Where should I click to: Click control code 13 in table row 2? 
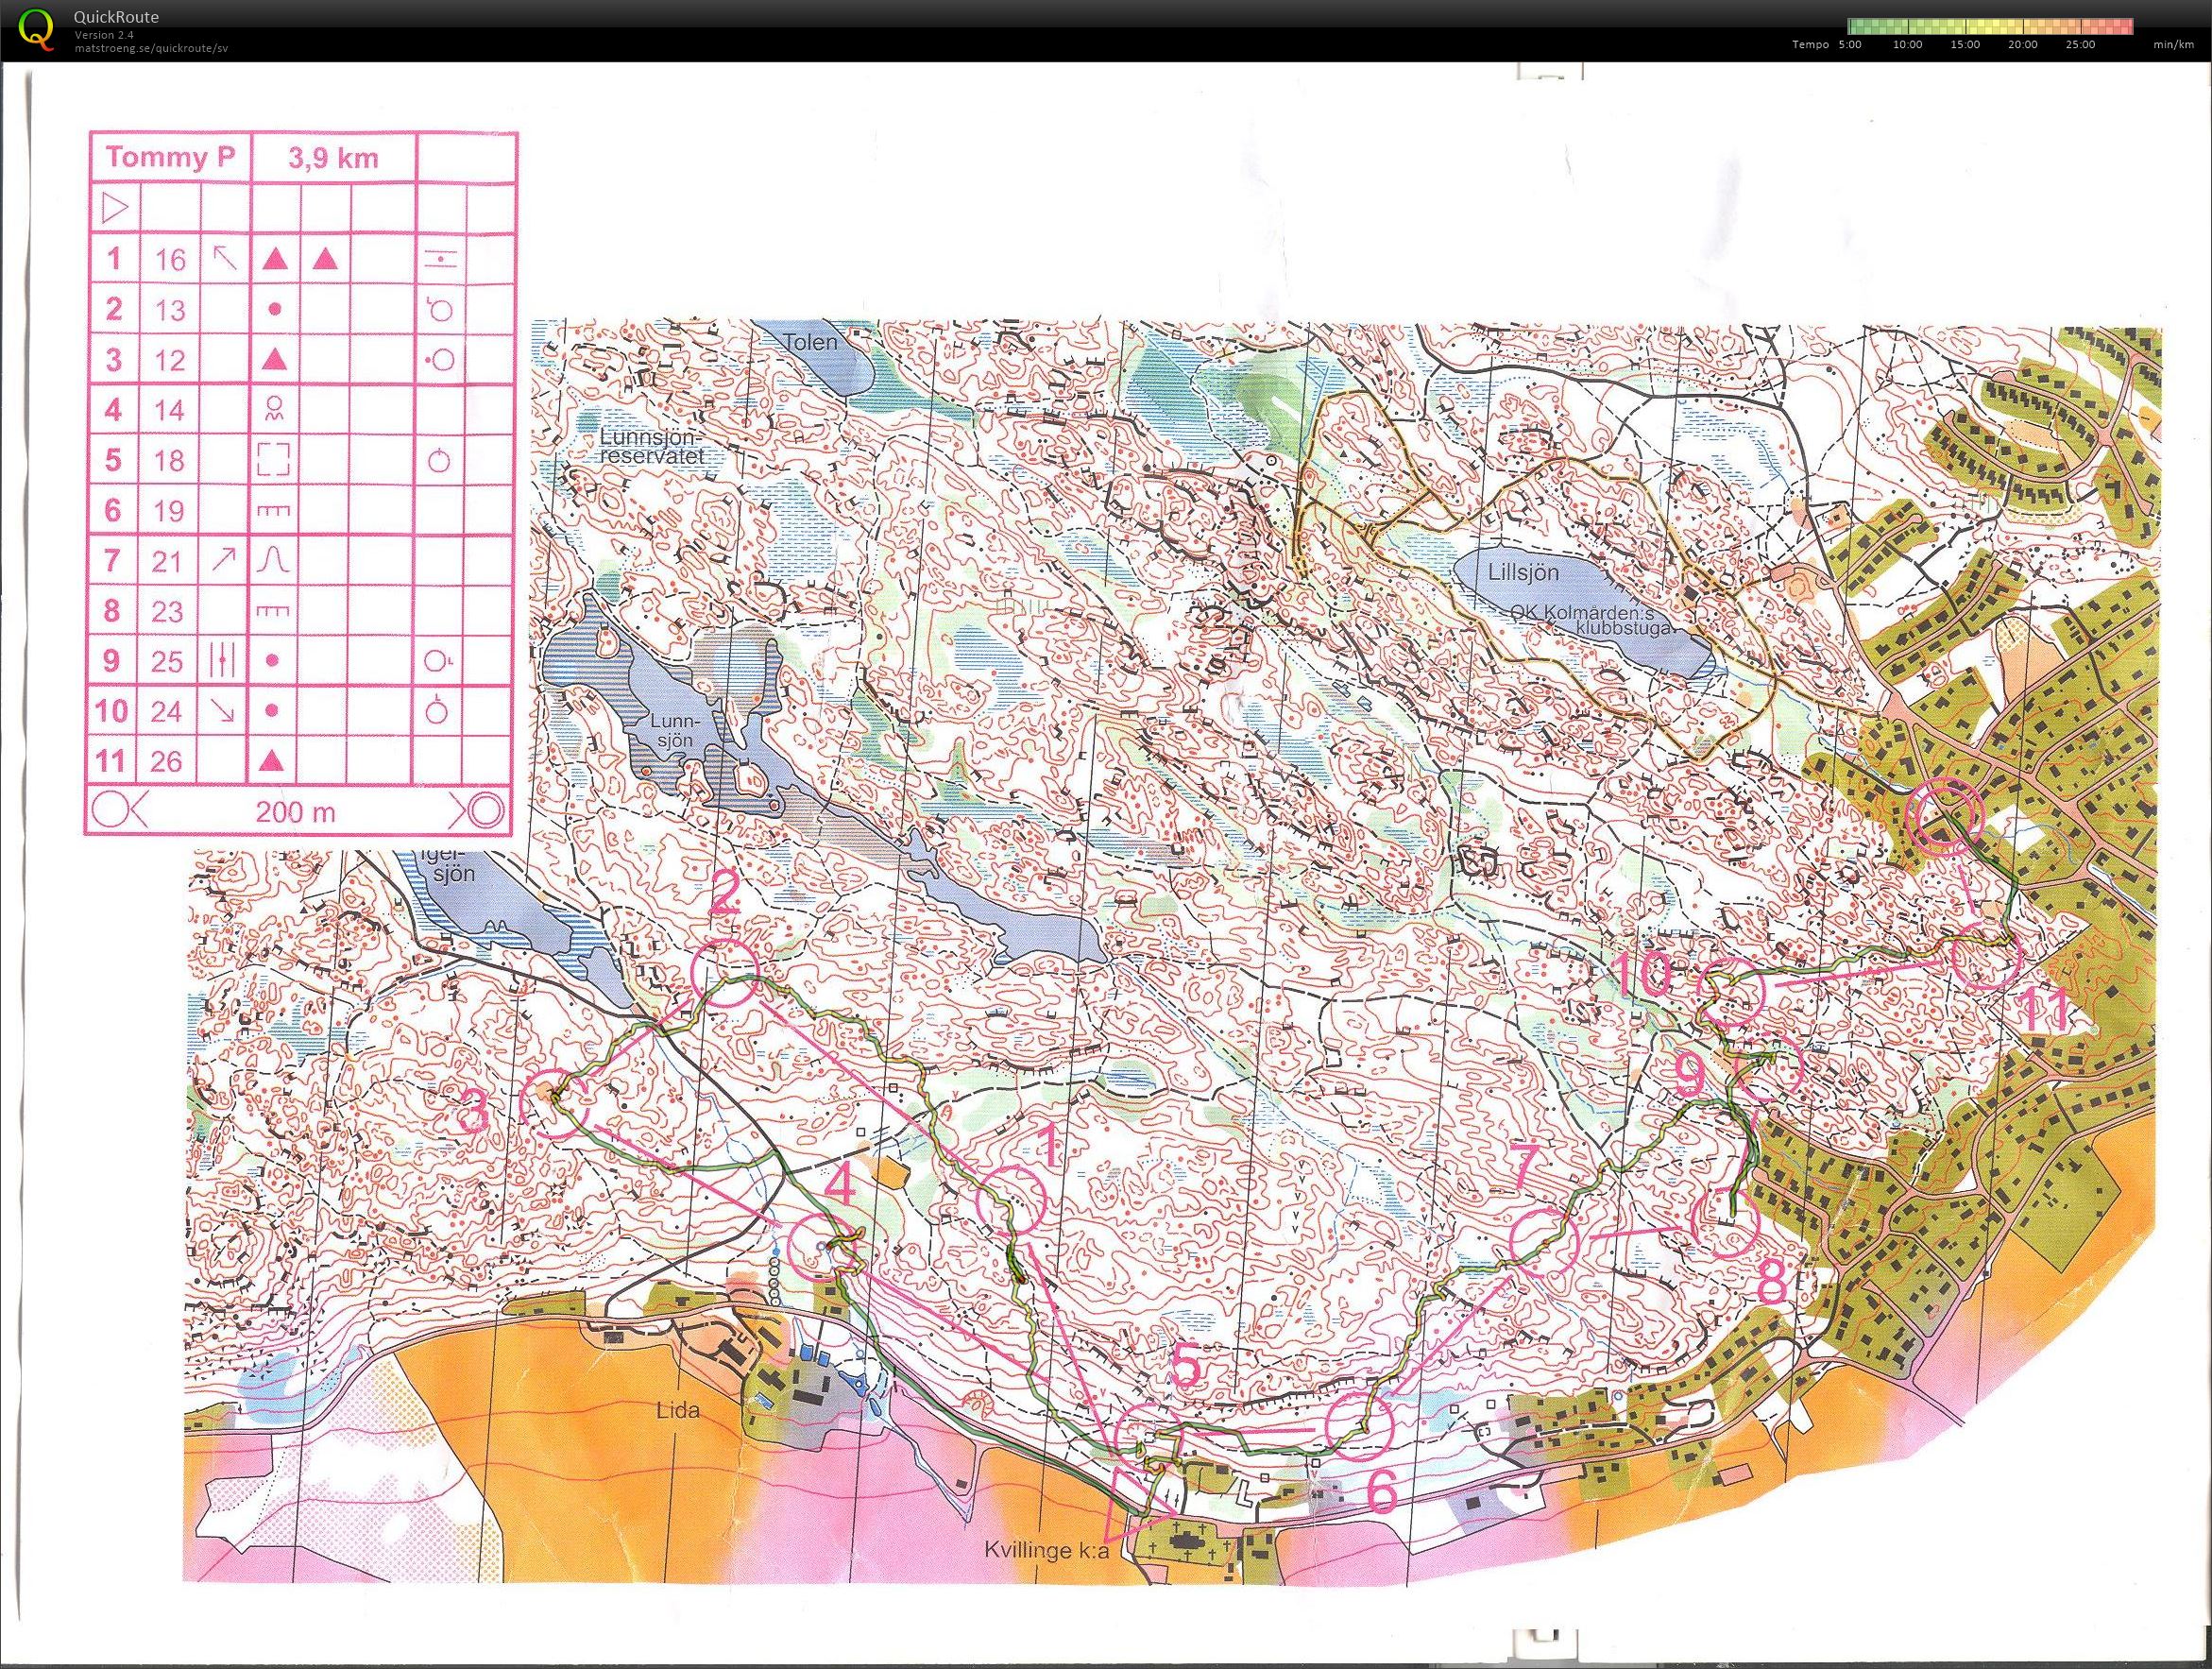point(170,310)
